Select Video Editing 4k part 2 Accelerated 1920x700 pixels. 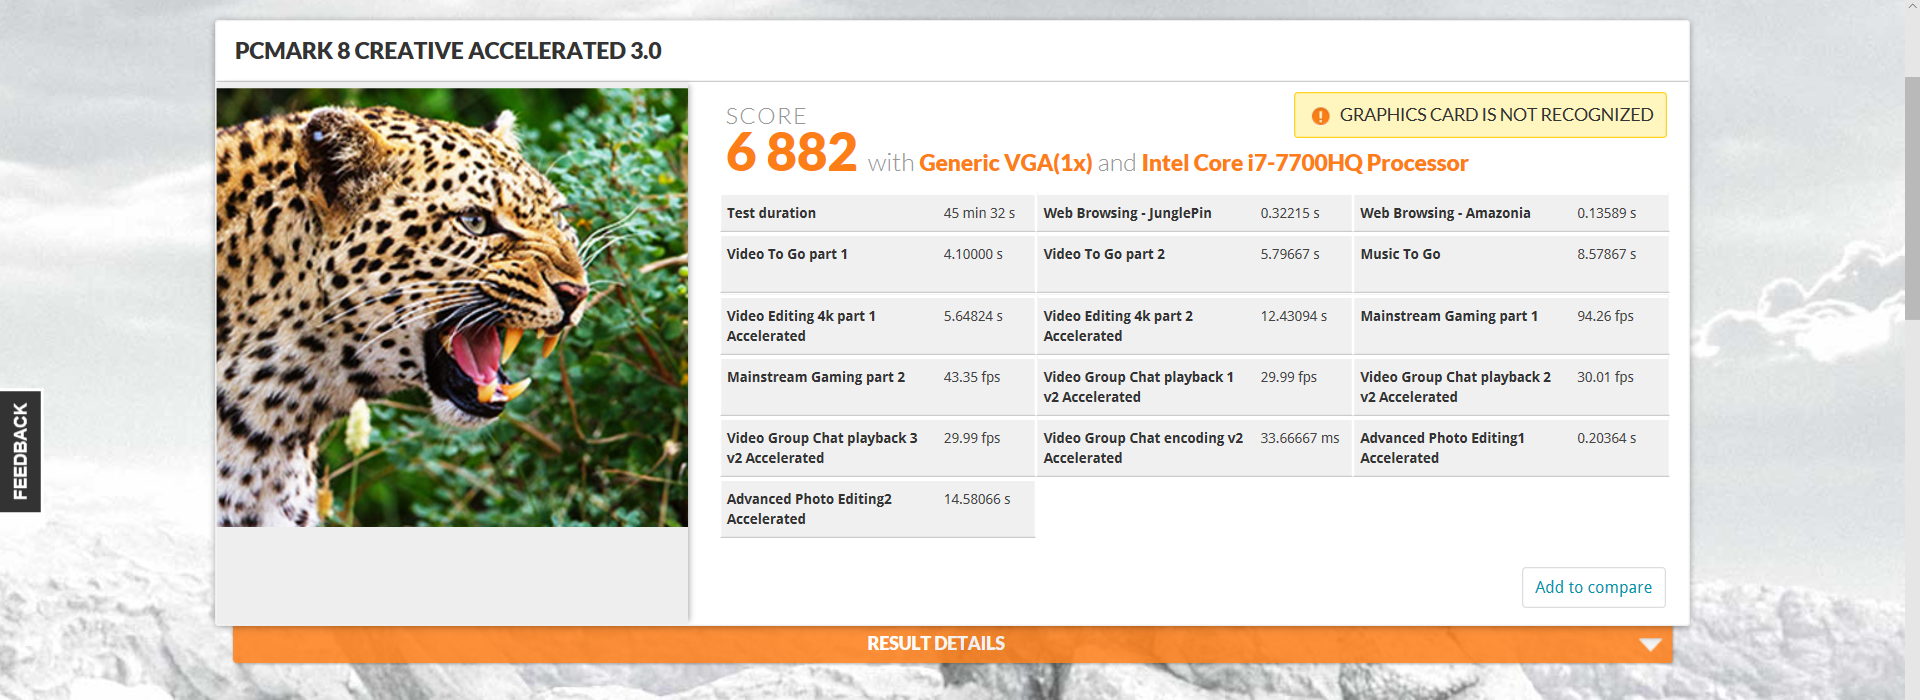click(1118, 326)
